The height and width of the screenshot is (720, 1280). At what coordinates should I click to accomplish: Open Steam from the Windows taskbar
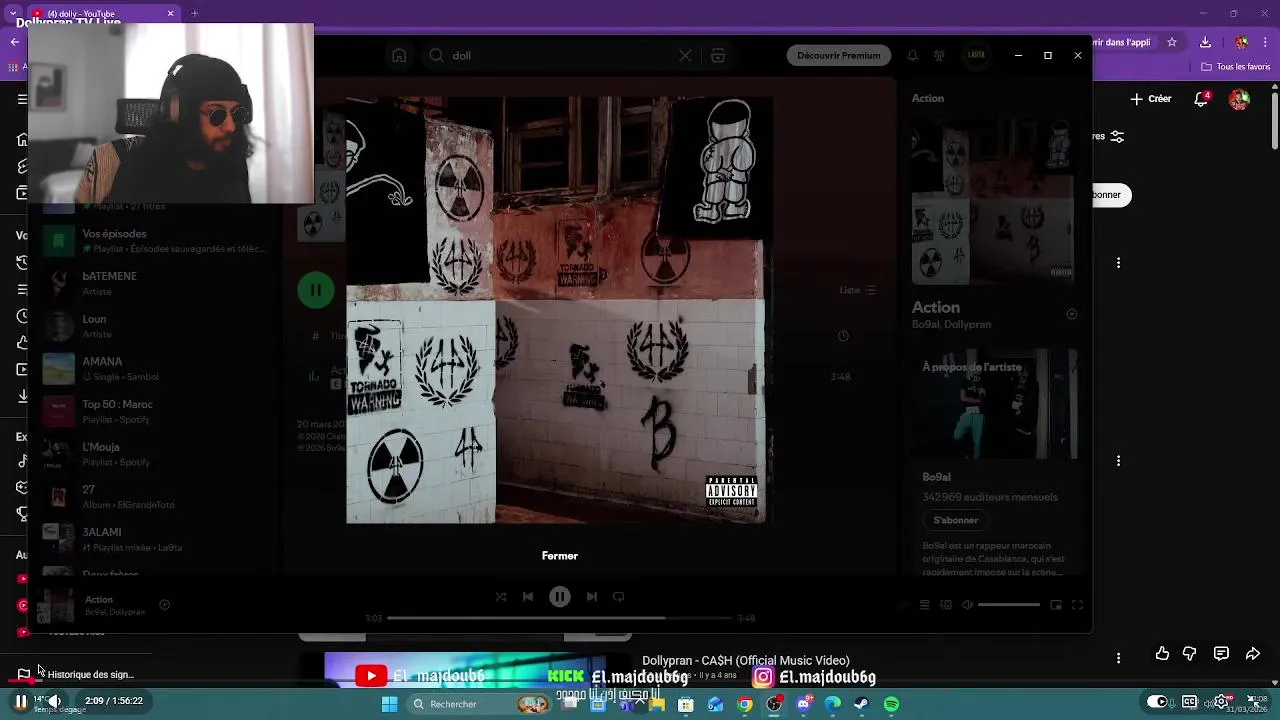coord(861,705)
